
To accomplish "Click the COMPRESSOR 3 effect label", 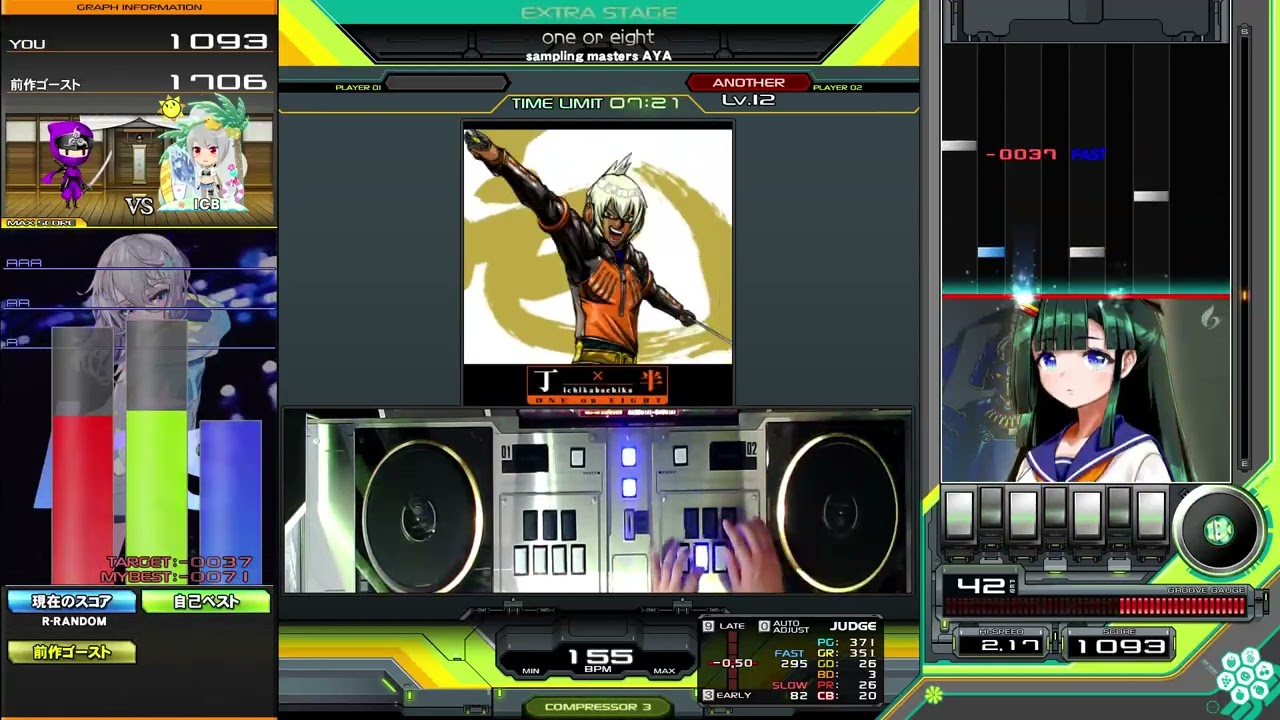I will tap(598, 707).
